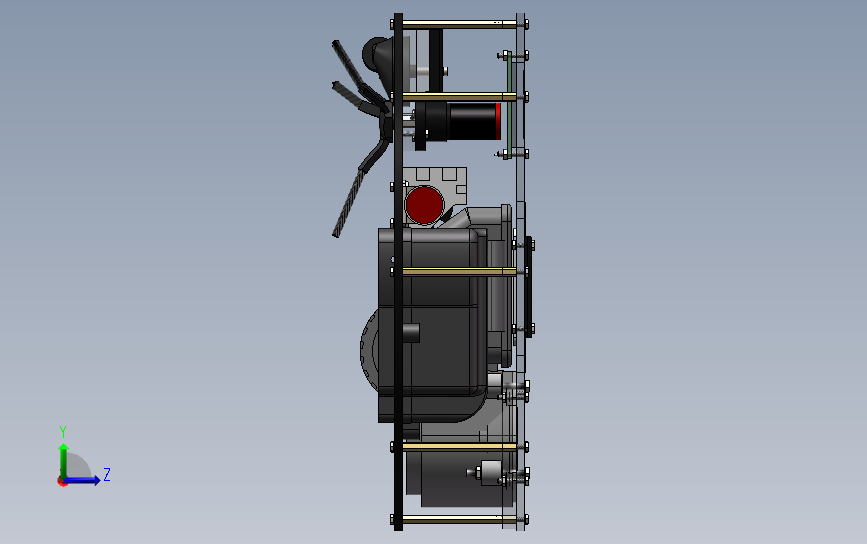Select the brass standoff crossing the dark housing
The width and height of the screenshot is (867, 544).
point(459,271)
